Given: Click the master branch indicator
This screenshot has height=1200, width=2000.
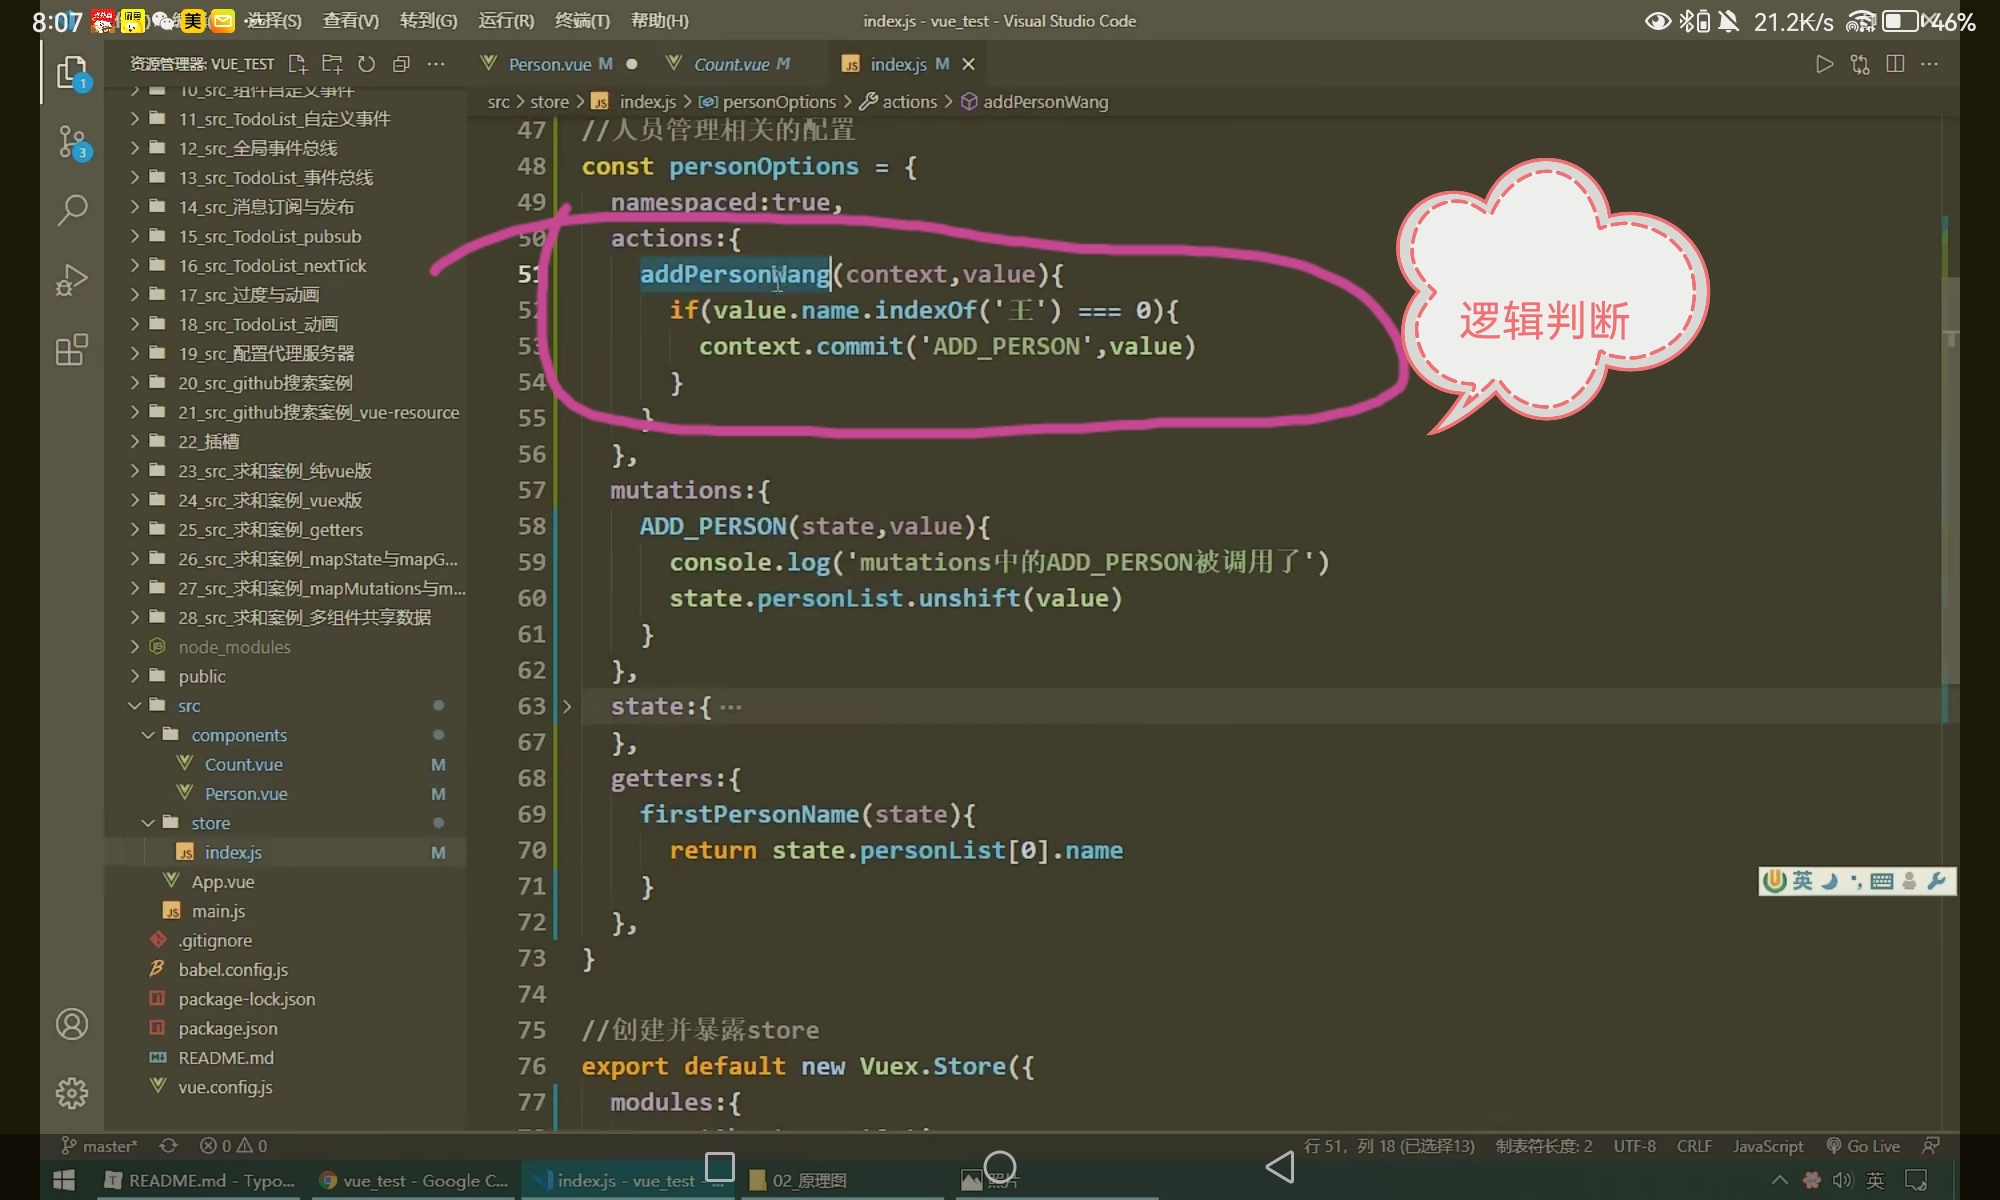Looking at the screenshot, I should pos(100,1146).
